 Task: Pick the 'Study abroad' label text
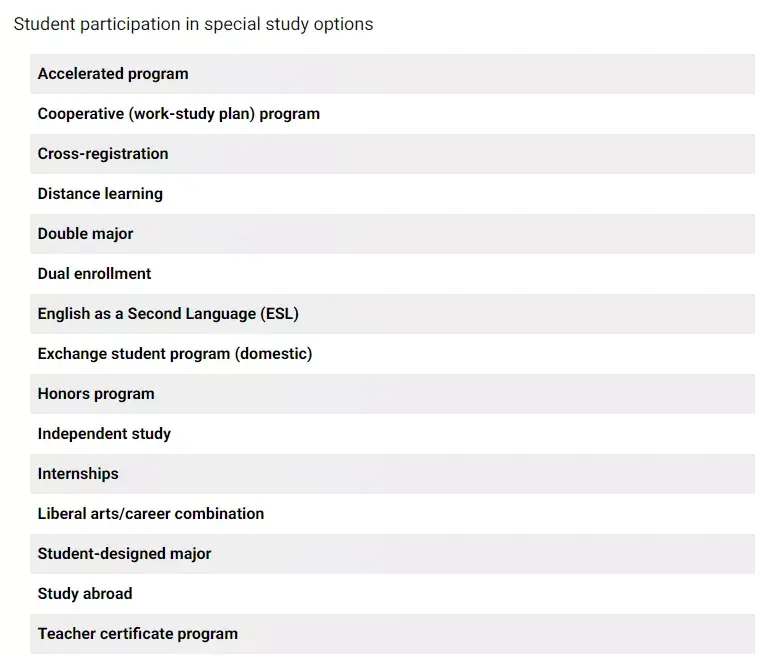[x=85, y=594]
